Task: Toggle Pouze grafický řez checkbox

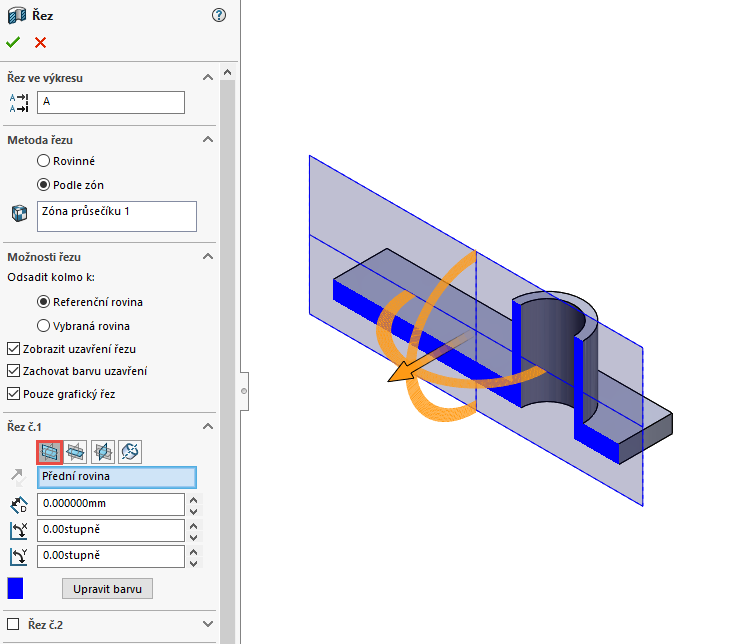Action: [14, 394]
